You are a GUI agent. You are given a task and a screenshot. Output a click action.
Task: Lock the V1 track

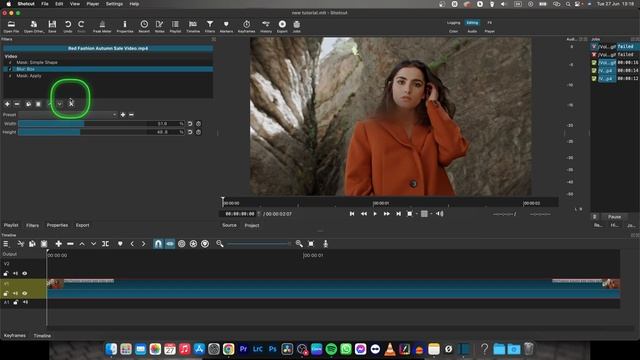pyautogui.click(x=6, y=293)
